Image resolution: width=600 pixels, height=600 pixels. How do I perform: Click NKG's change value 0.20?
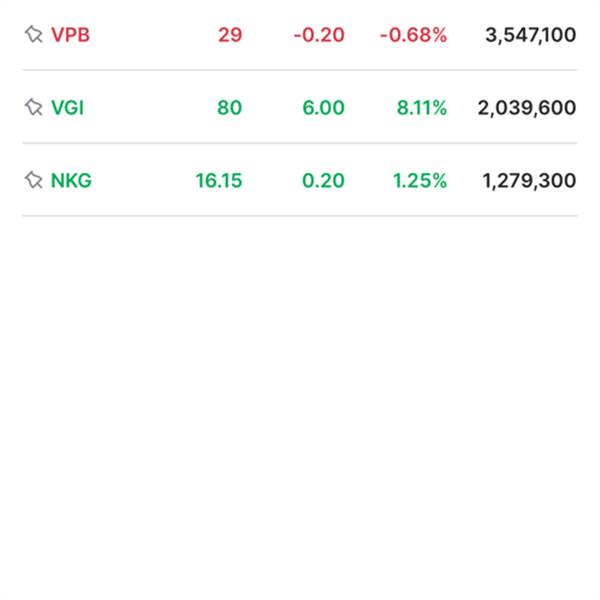point(323,181)
